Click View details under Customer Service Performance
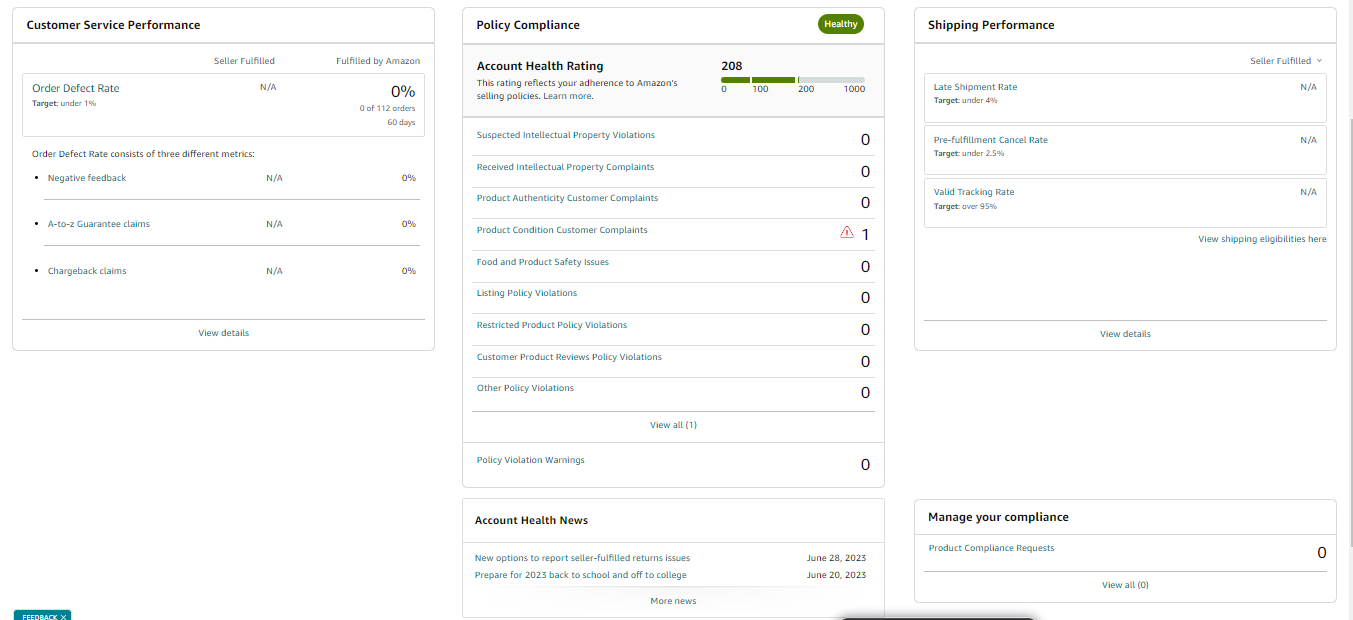This screenshot has height=620, width=1353. [224, 333]
